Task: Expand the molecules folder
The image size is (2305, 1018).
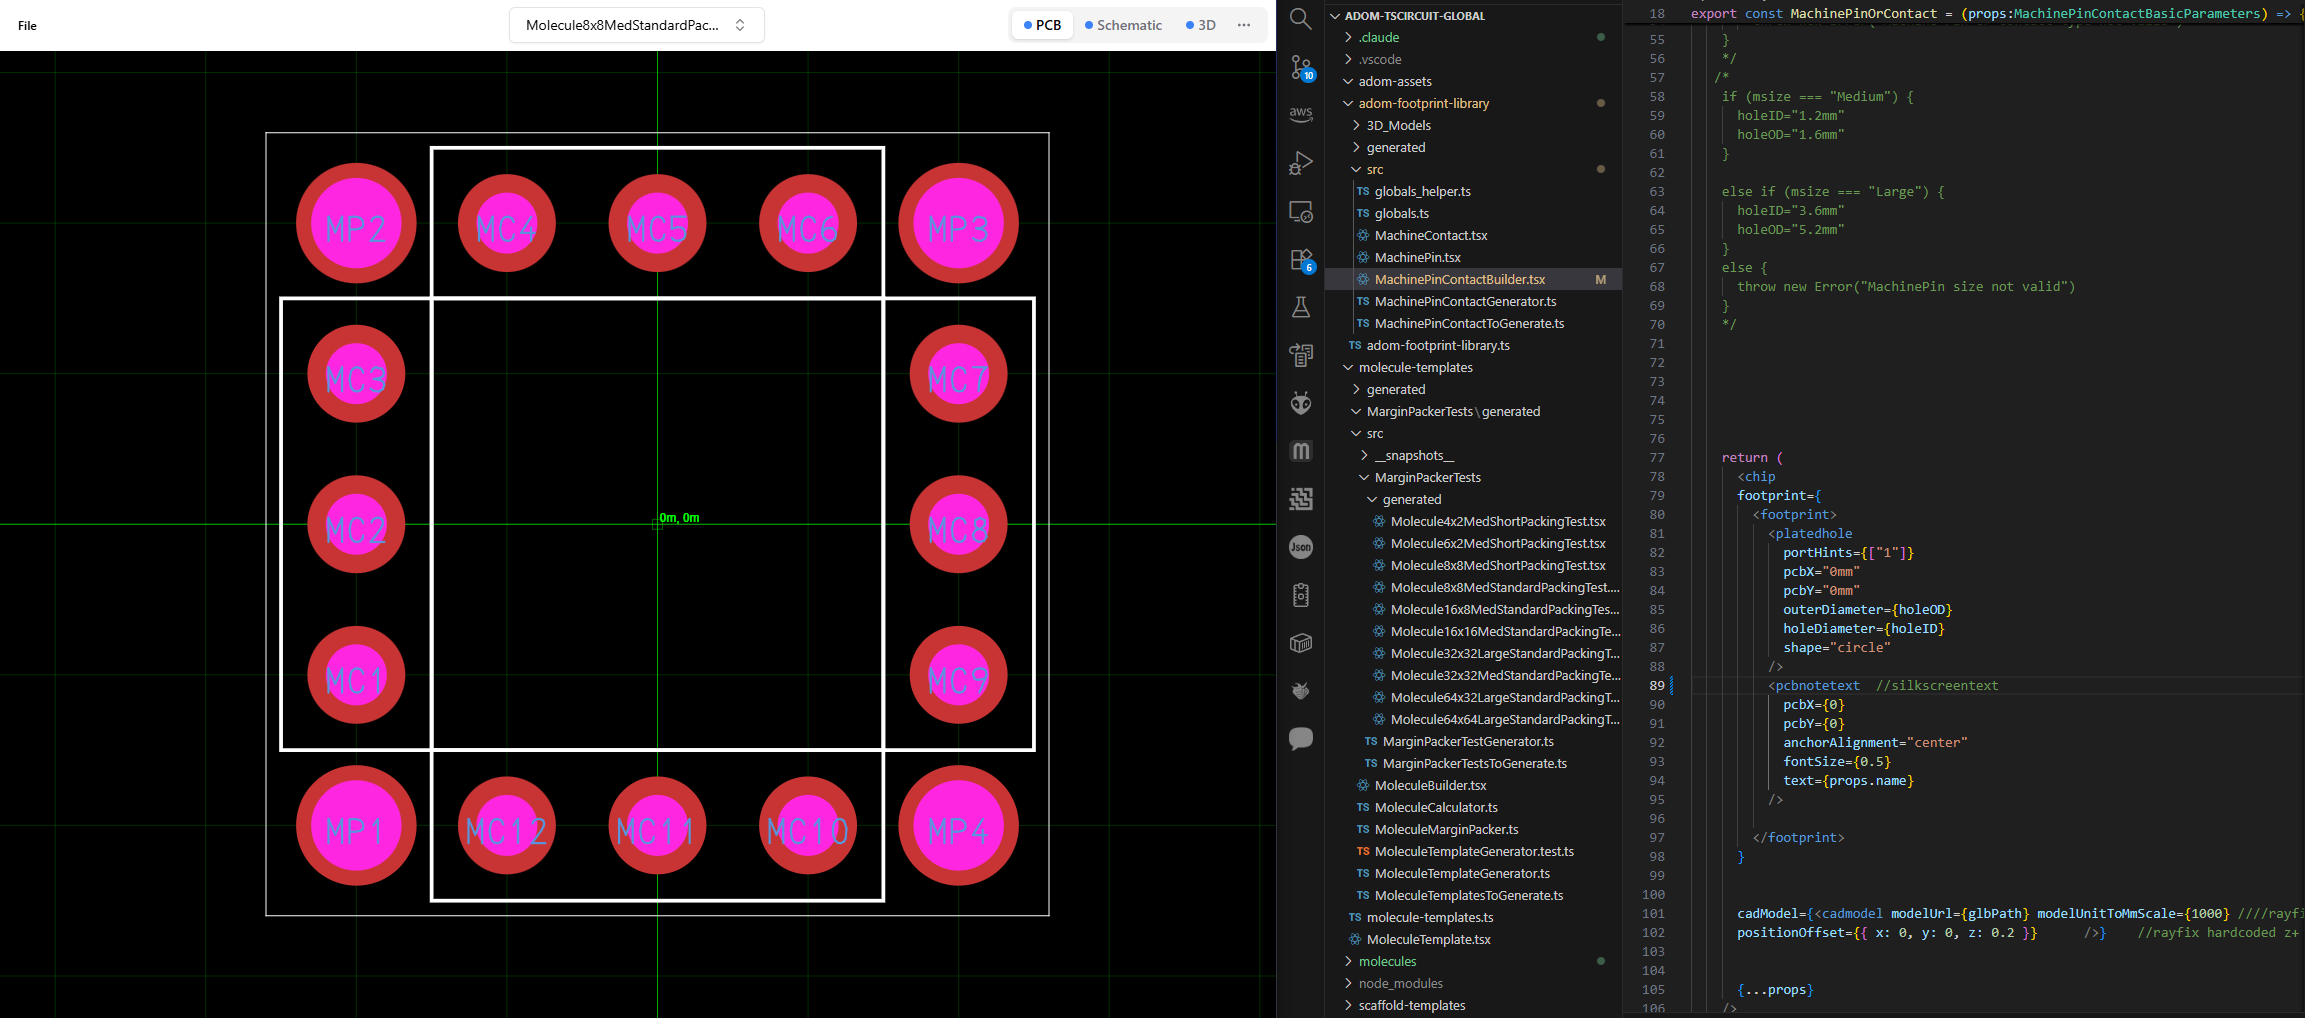Action: (x=1387, y=961)
